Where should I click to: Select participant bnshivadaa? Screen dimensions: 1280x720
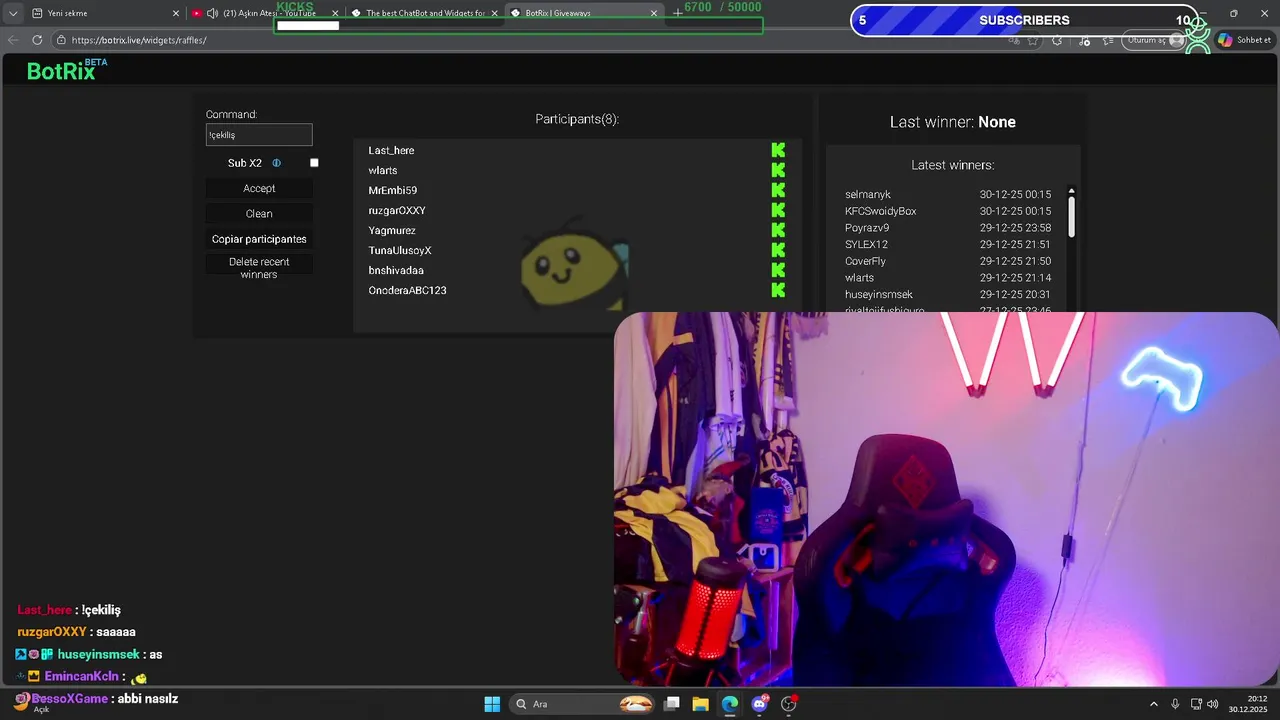(396, 270)
